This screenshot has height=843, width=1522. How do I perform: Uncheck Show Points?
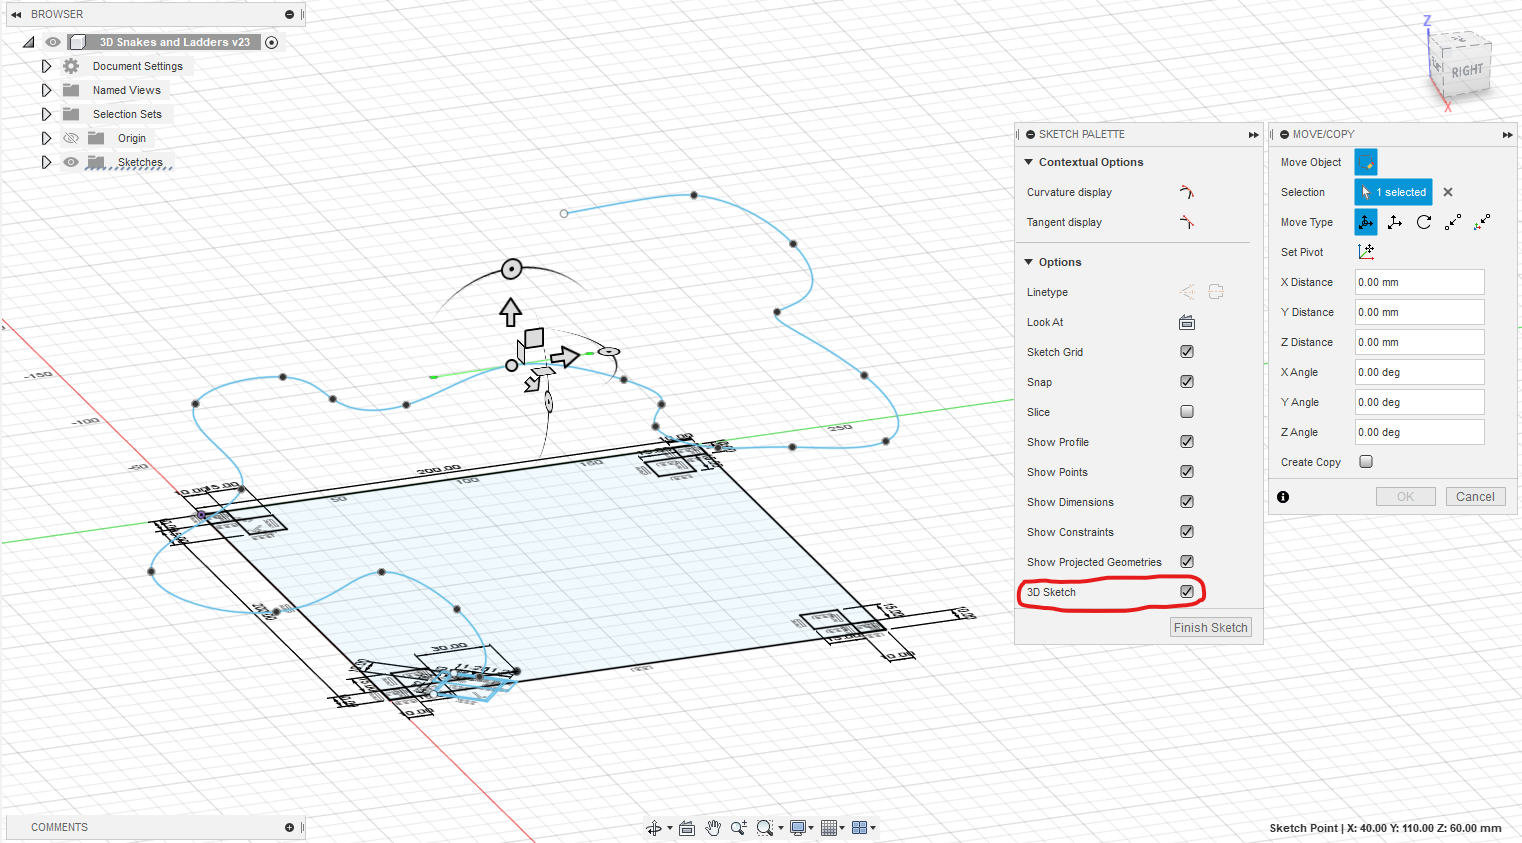pos(1187,472)
